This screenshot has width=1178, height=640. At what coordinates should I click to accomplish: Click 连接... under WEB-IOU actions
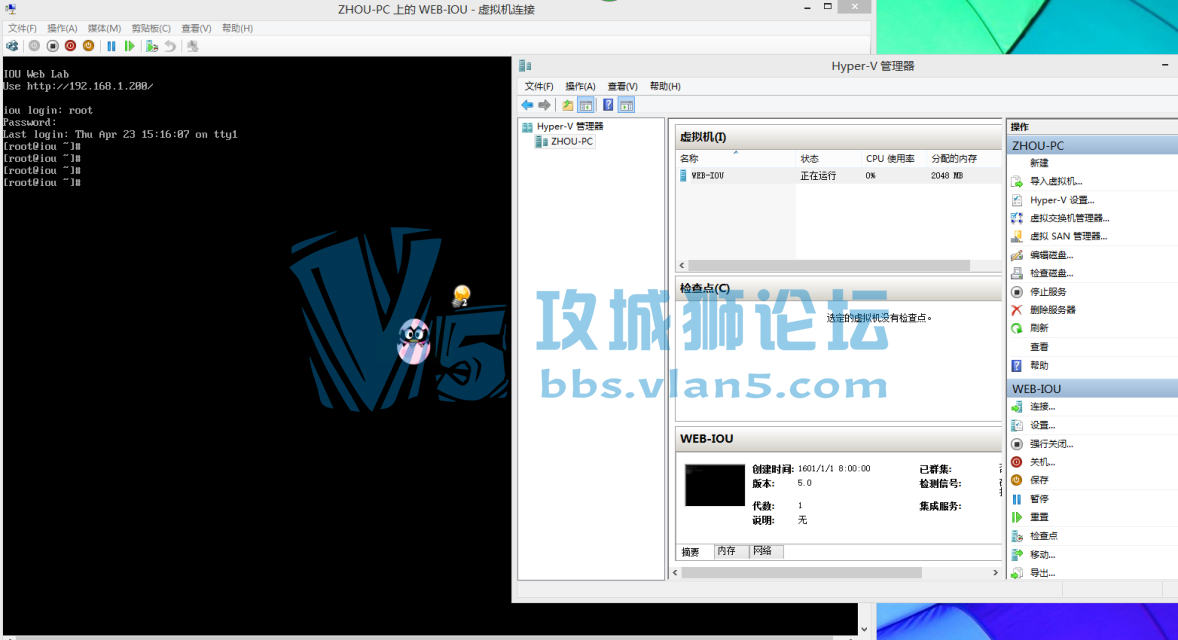tap(1042, 406)
